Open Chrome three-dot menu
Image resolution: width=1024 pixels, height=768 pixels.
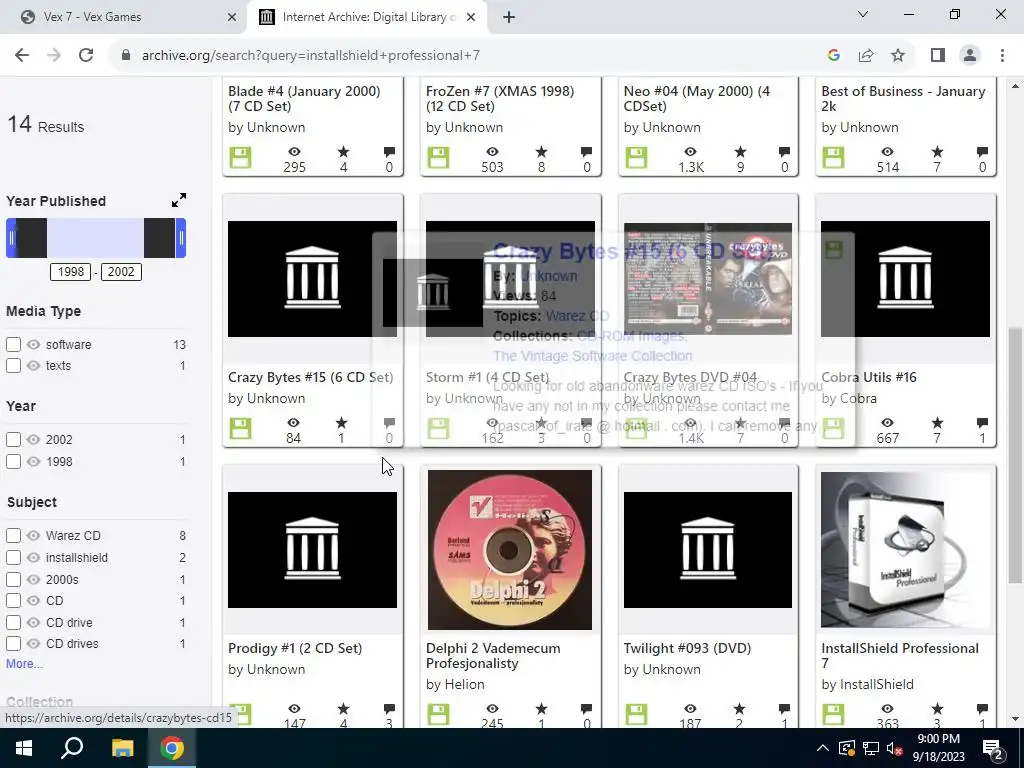coord(1002,56)
